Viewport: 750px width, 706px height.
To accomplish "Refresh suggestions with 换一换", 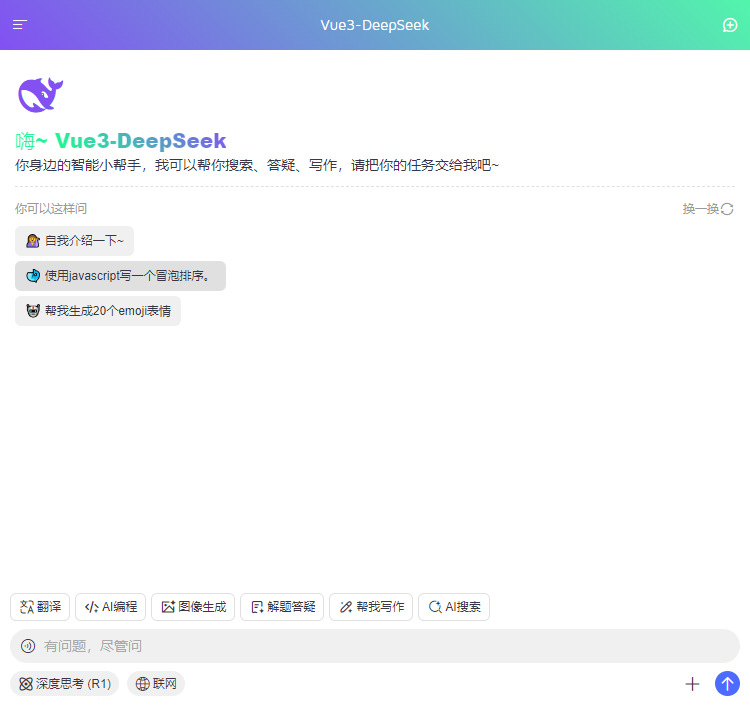I will click(x=708, y=209).
